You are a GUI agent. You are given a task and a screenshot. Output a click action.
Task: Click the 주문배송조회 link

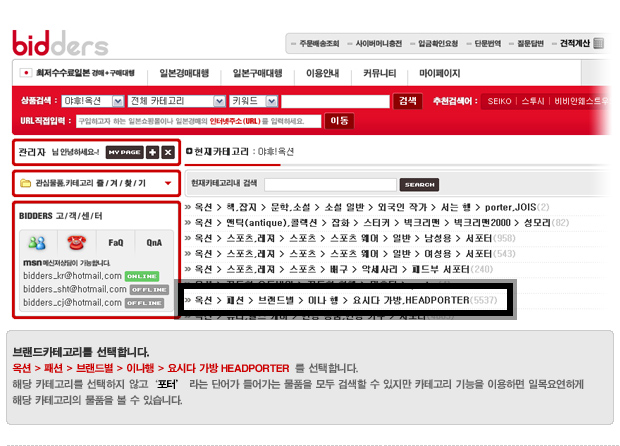[319, 43]
